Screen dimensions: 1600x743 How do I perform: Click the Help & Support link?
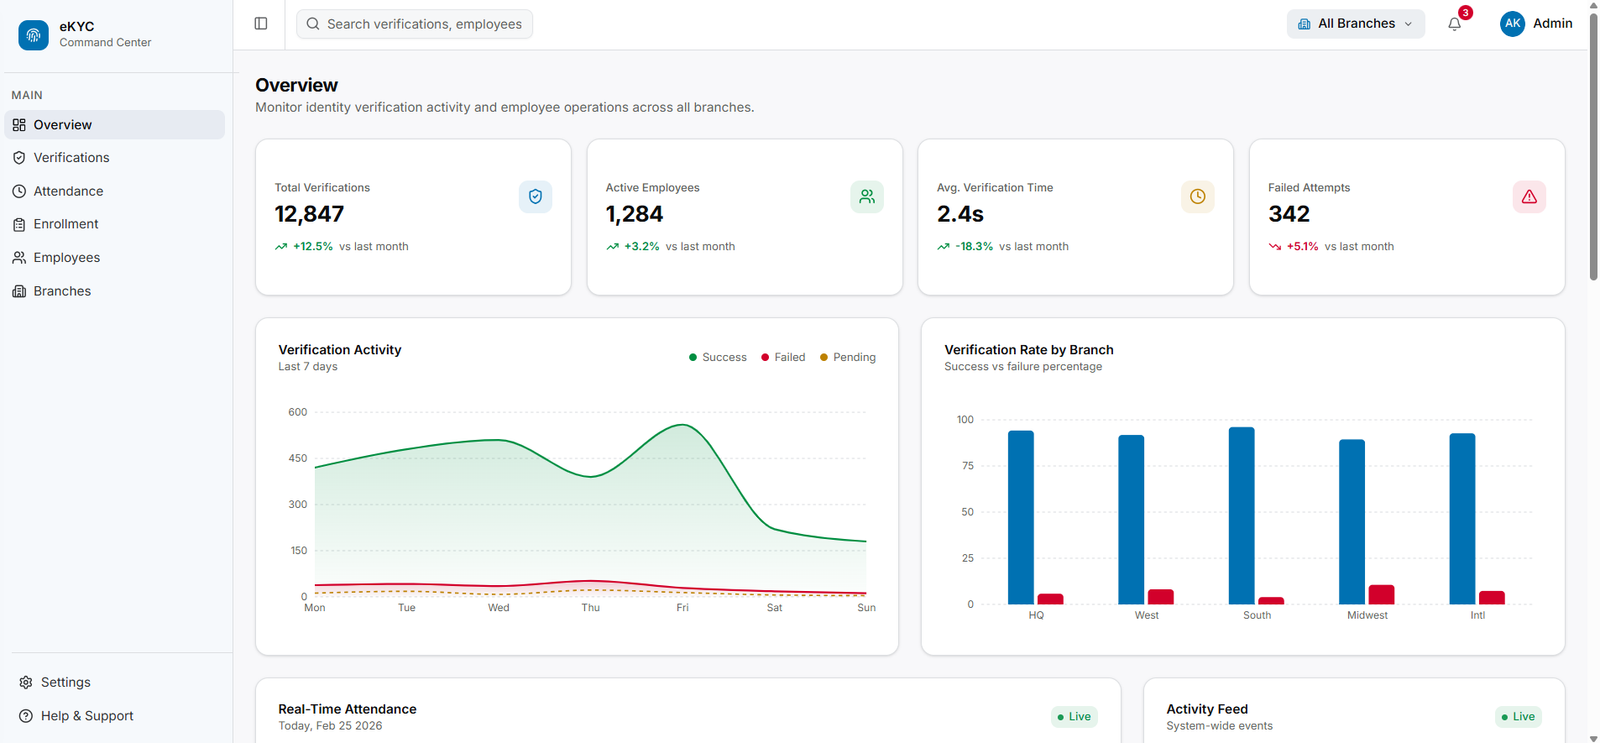point(87,716)
